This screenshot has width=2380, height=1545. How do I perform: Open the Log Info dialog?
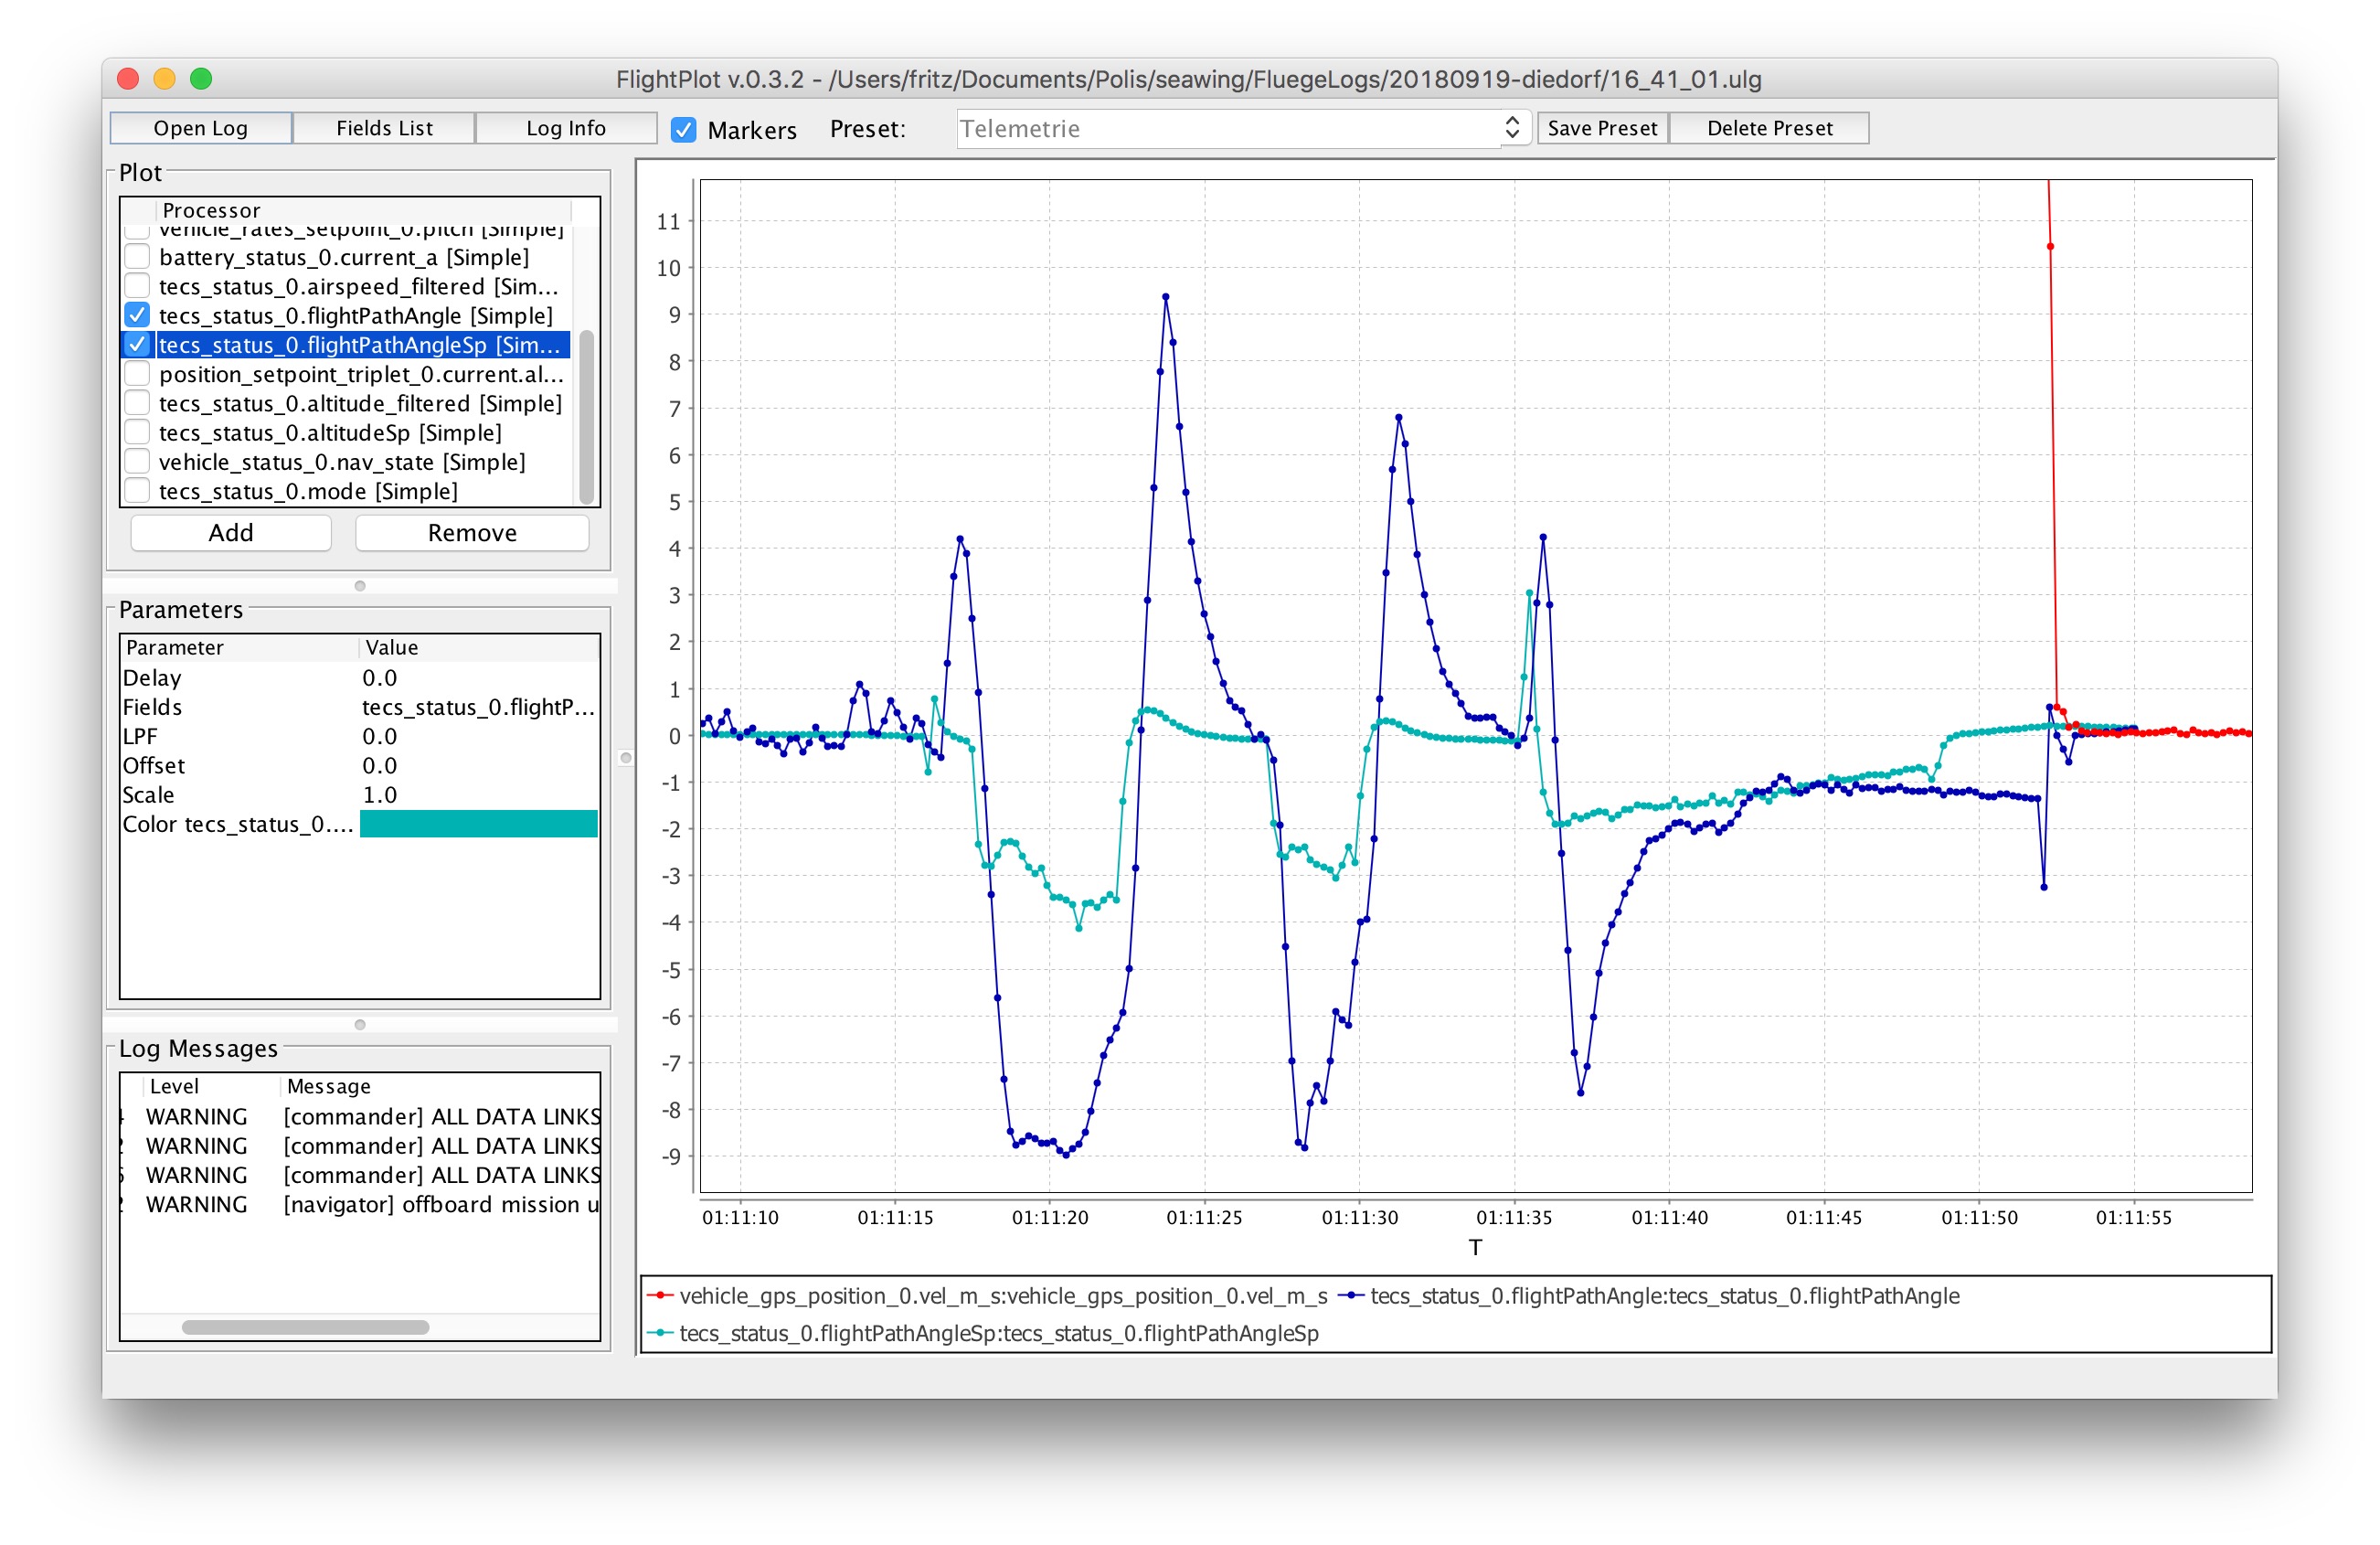(x=566, y=128)
